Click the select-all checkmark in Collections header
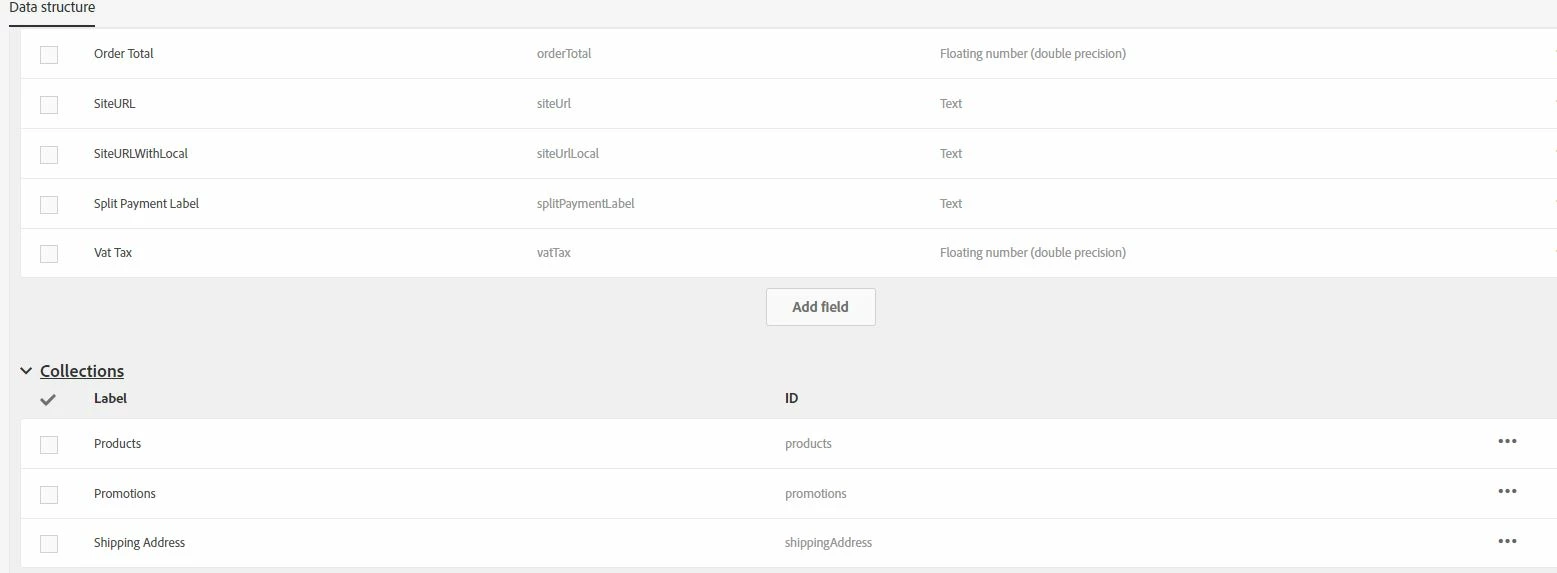Viewport: 1557px width, 573px height. pos(48,399)
